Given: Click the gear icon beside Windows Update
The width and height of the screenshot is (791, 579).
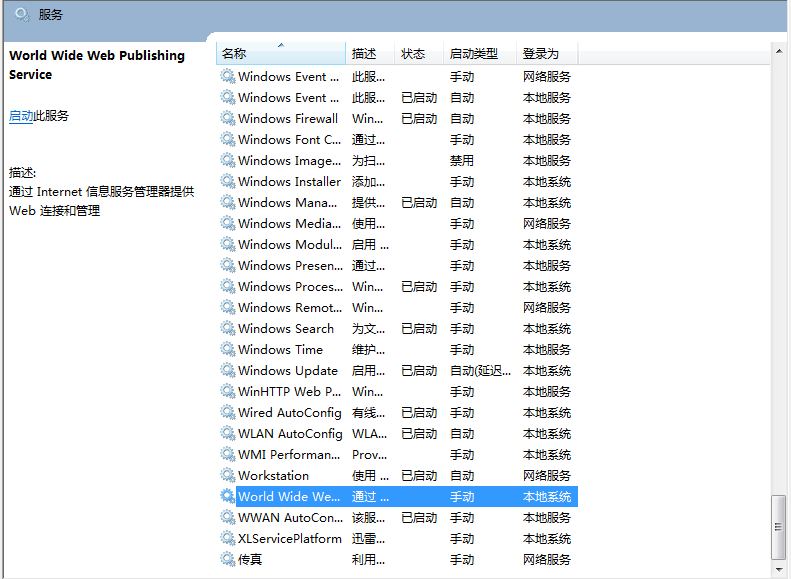Looking at the screenshot, I should tap(228, 371).
